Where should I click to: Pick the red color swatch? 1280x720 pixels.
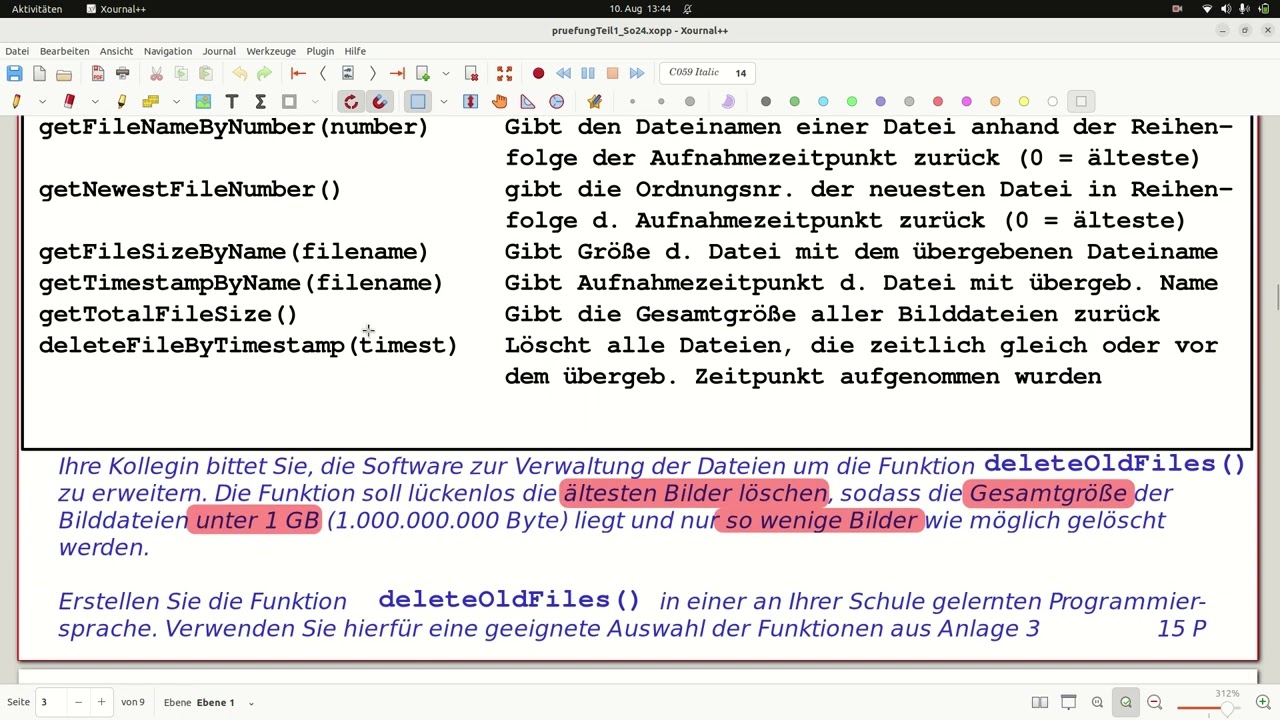coord(938,101)
